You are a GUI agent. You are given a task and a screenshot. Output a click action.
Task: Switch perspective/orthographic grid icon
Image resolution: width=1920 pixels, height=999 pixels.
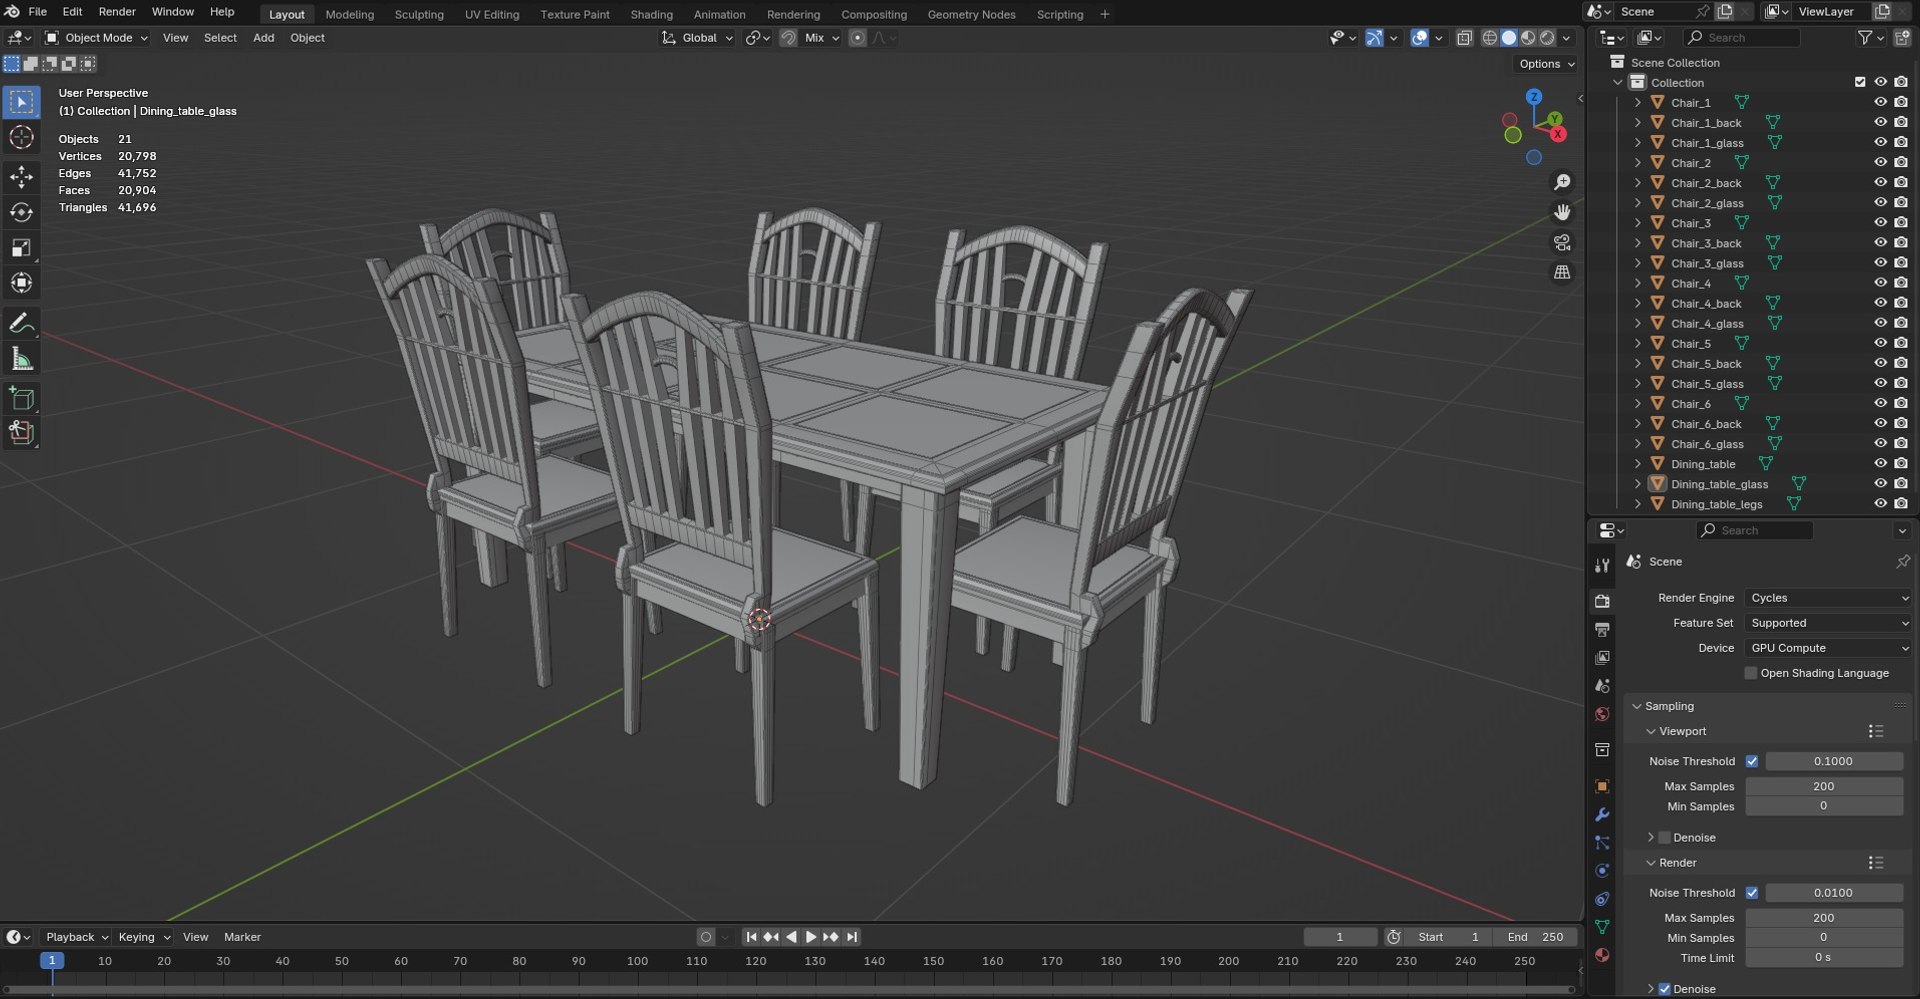[x=1561, y=272]
